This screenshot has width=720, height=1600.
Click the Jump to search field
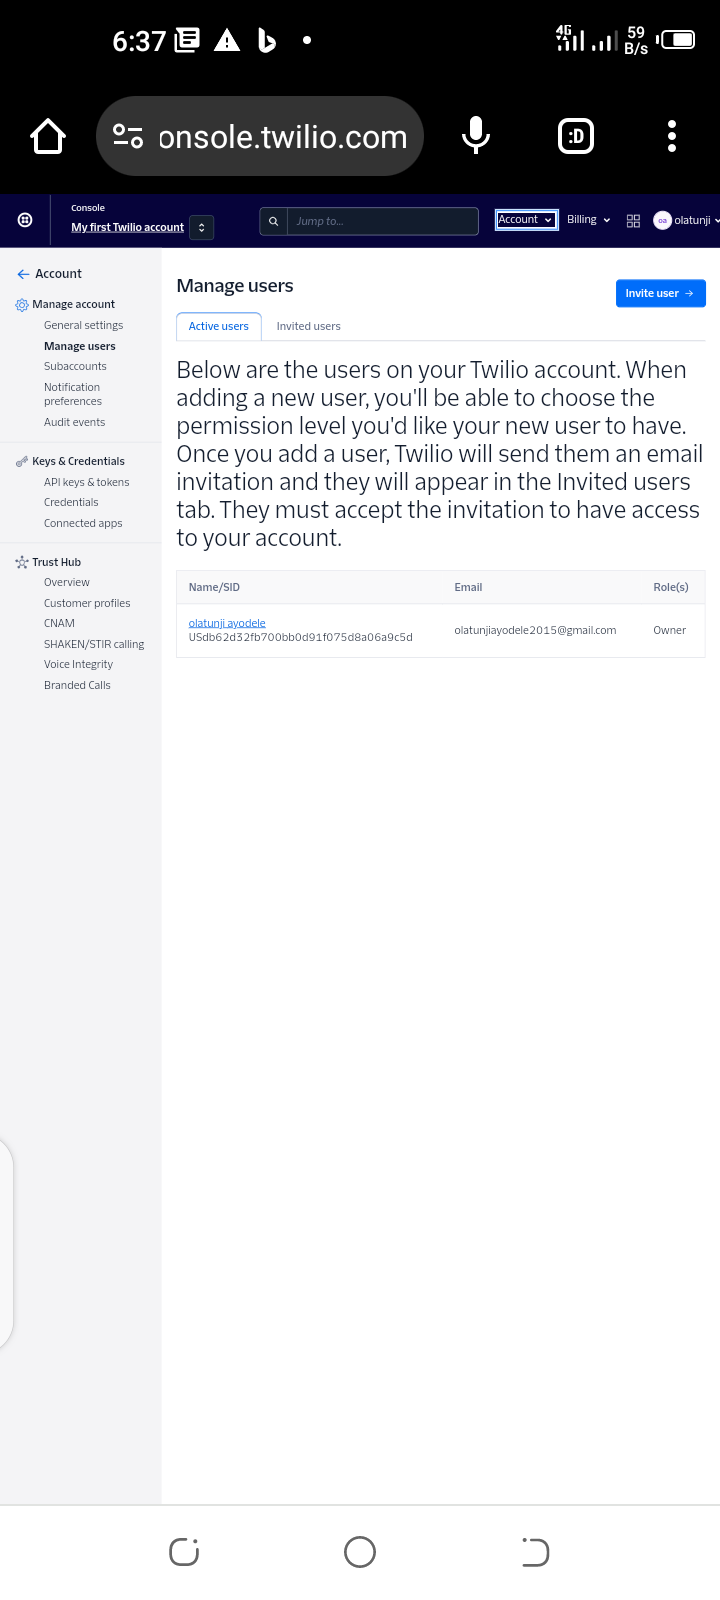(x=382, y=221)
